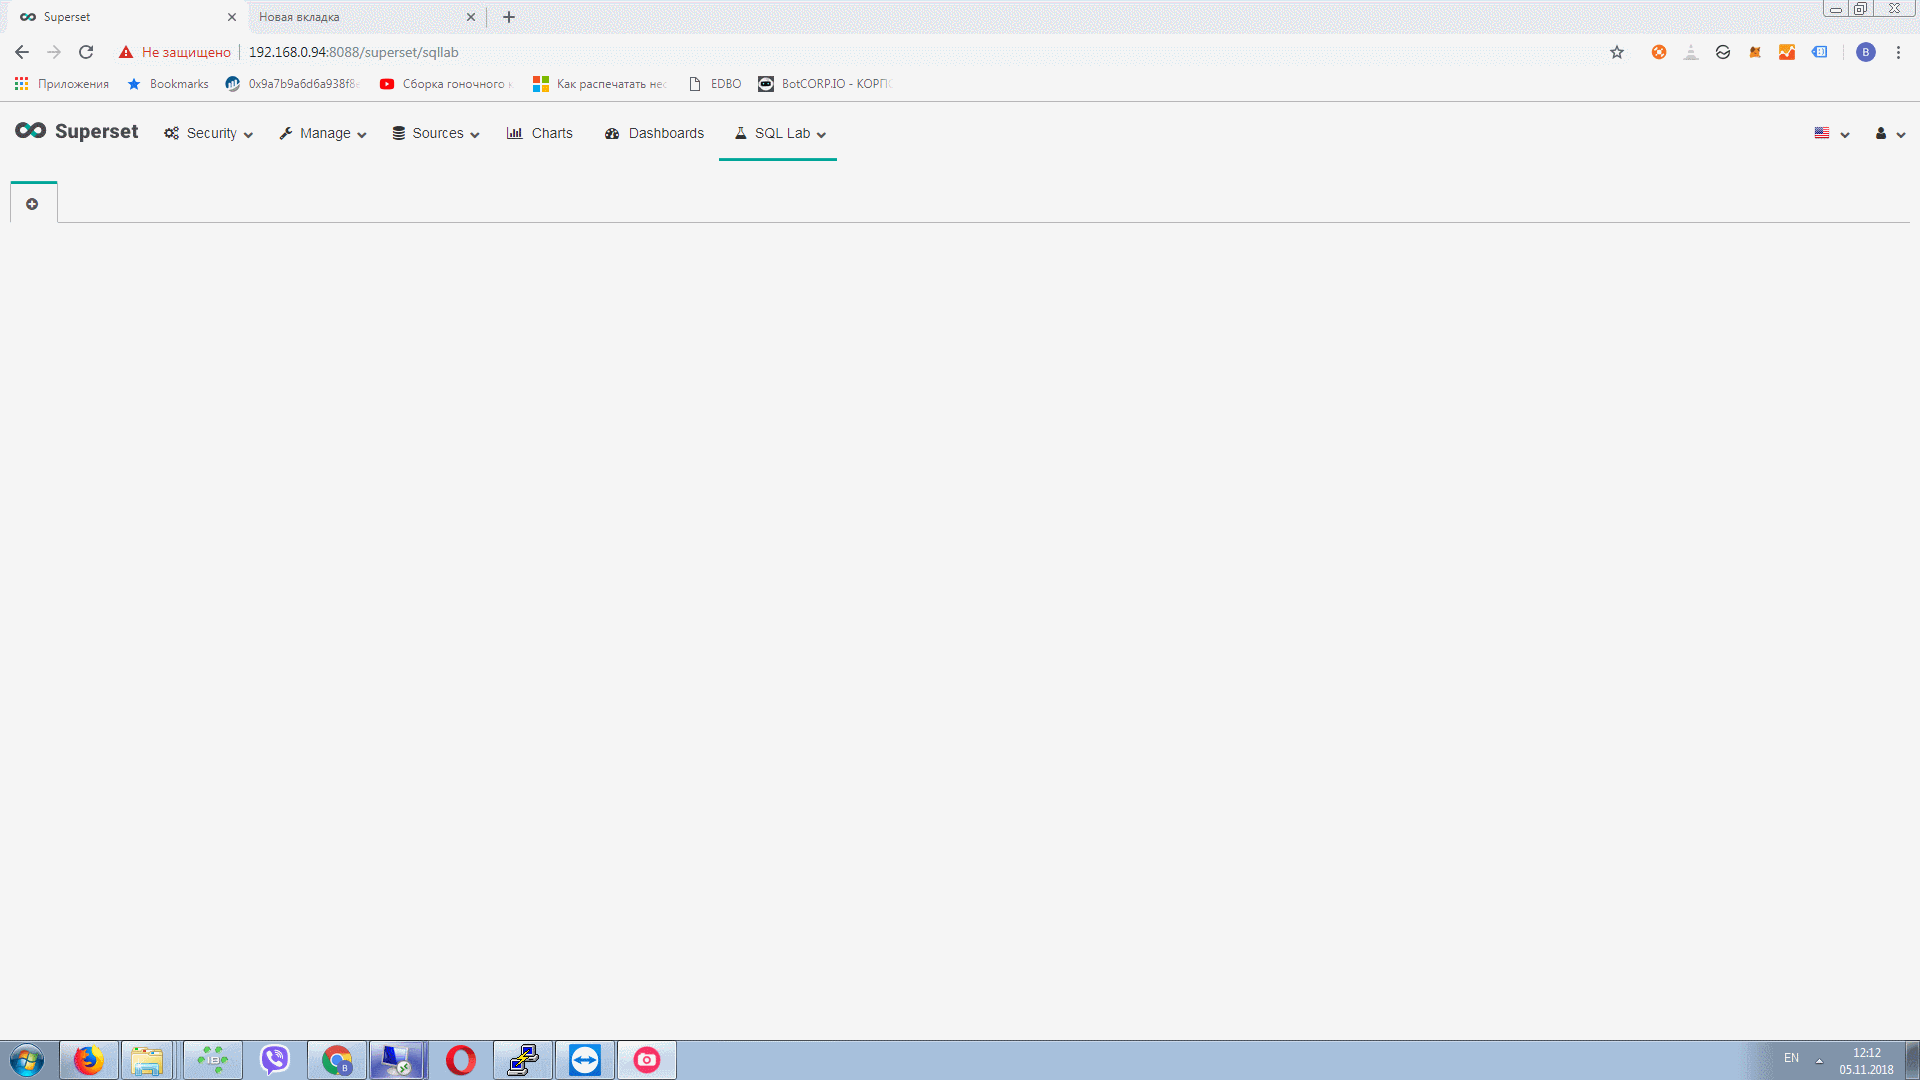
Task: Open Charts via the bar chart icon
Action: pos(514,133)
